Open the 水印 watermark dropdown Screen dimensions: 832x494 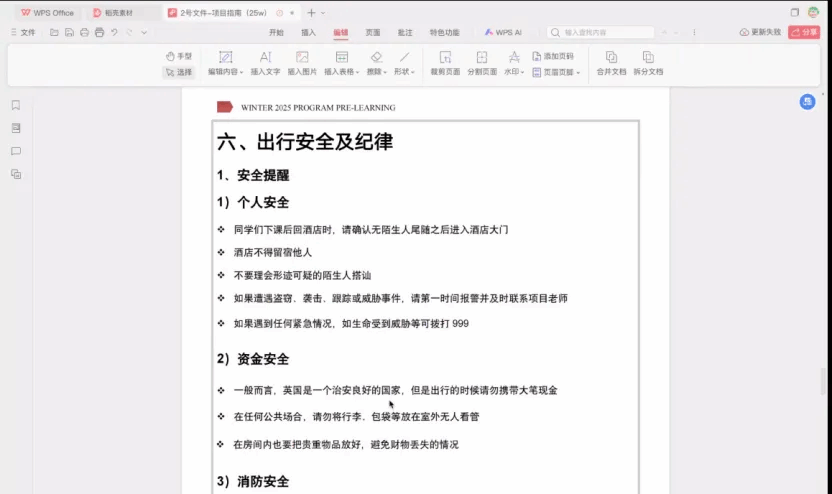coord(514,72)
